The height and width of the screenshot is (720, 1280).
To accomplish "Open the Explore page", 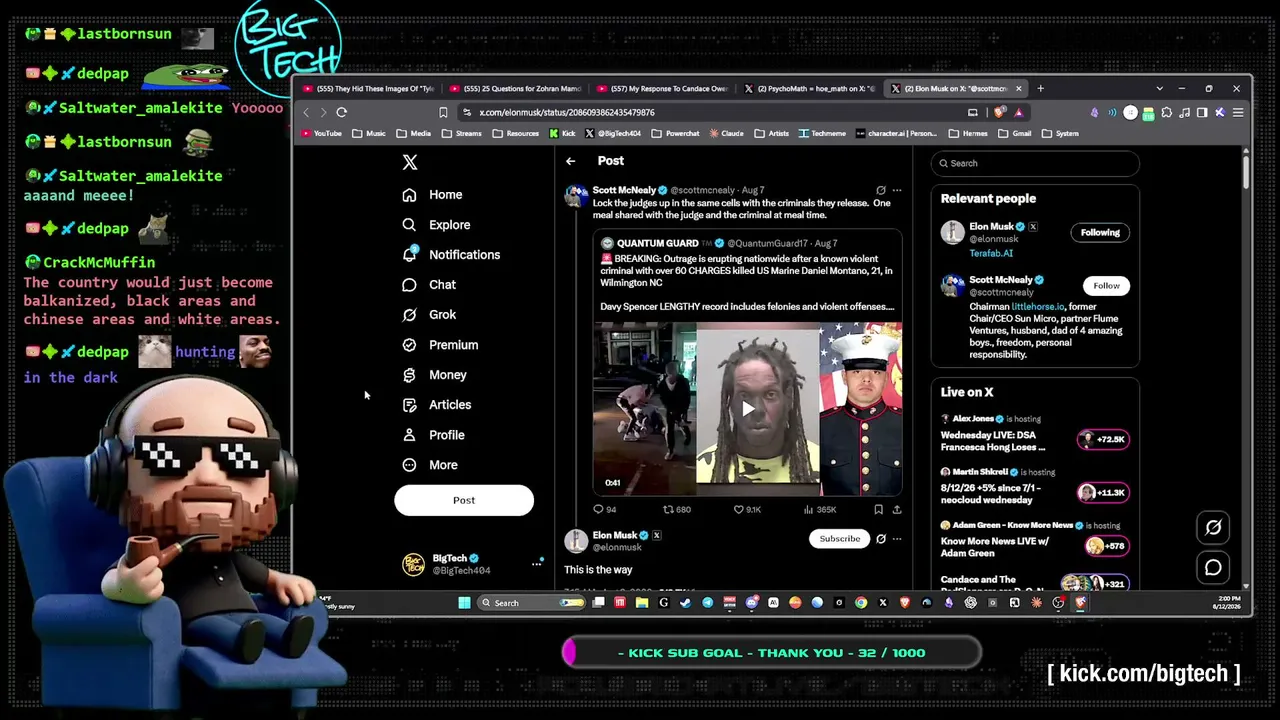I will tap(436, 225).
